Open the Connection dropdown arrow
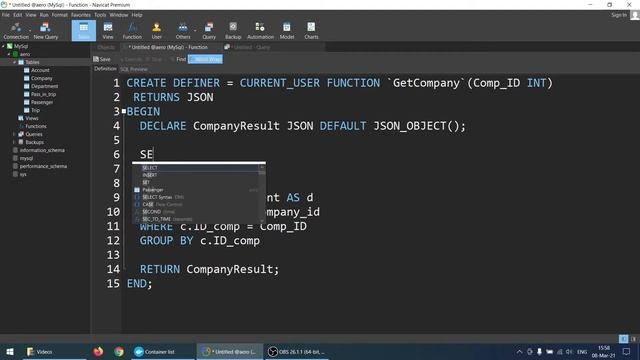Viewport: 640px width, 360px height. (30, 30)
